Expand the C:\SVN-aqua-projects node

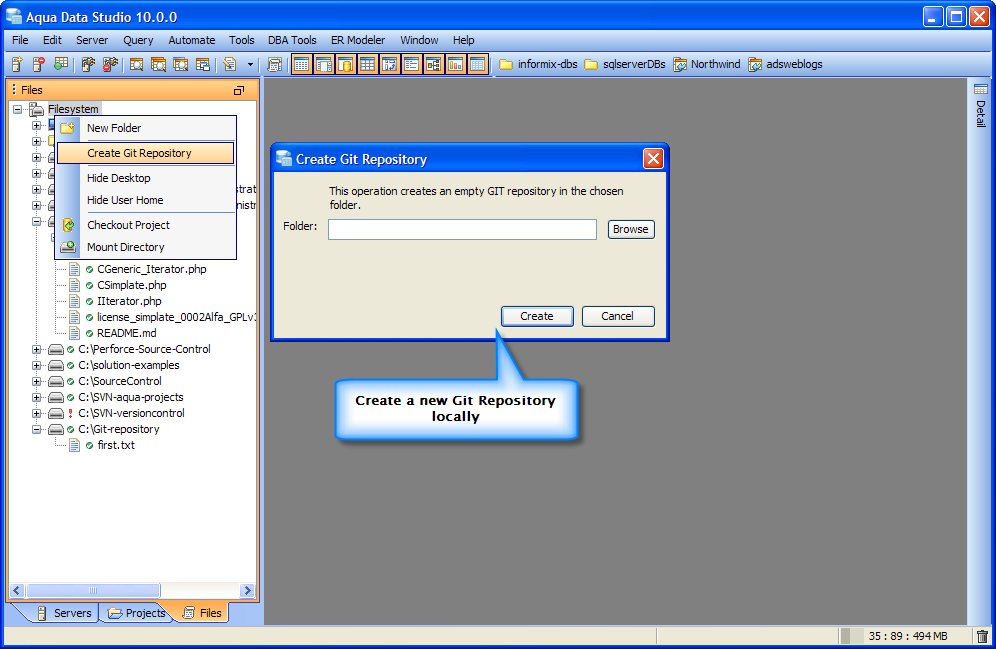37,398
